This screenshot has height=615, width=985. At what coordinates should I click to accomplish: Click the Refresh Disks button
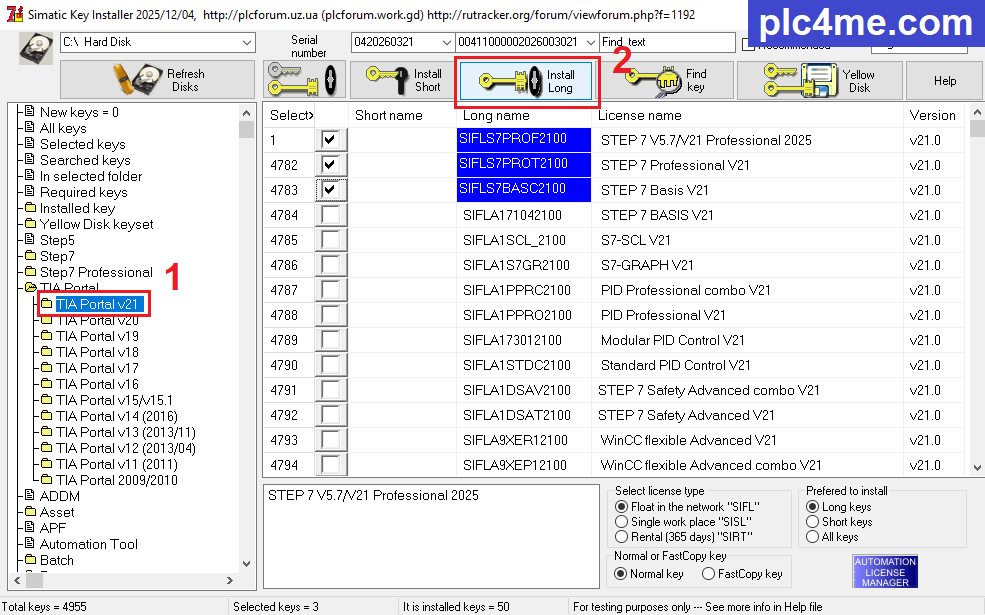pyautogui.click(x=157, y=80)
